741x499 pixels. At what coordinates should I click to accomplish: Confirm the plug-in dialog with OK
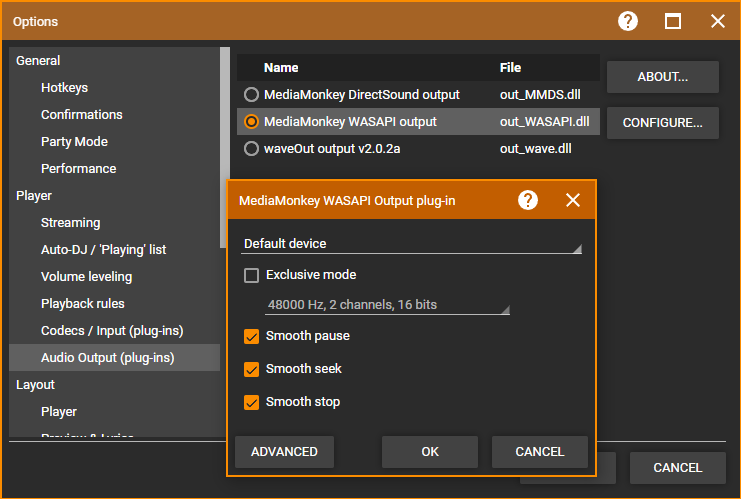click(430, 452)
